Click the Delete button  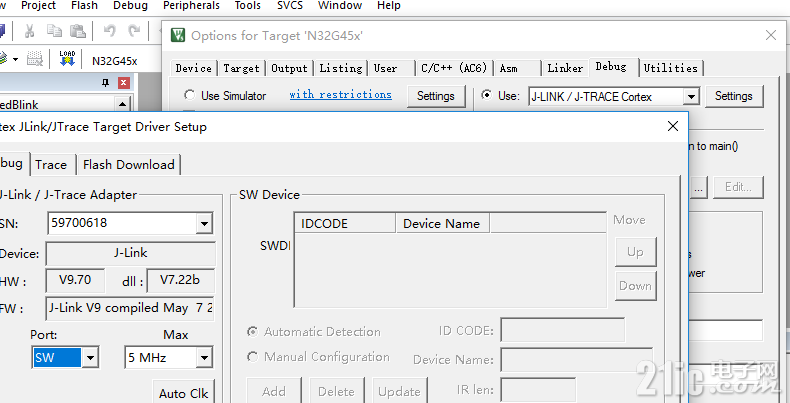click(x=336, y=391)
